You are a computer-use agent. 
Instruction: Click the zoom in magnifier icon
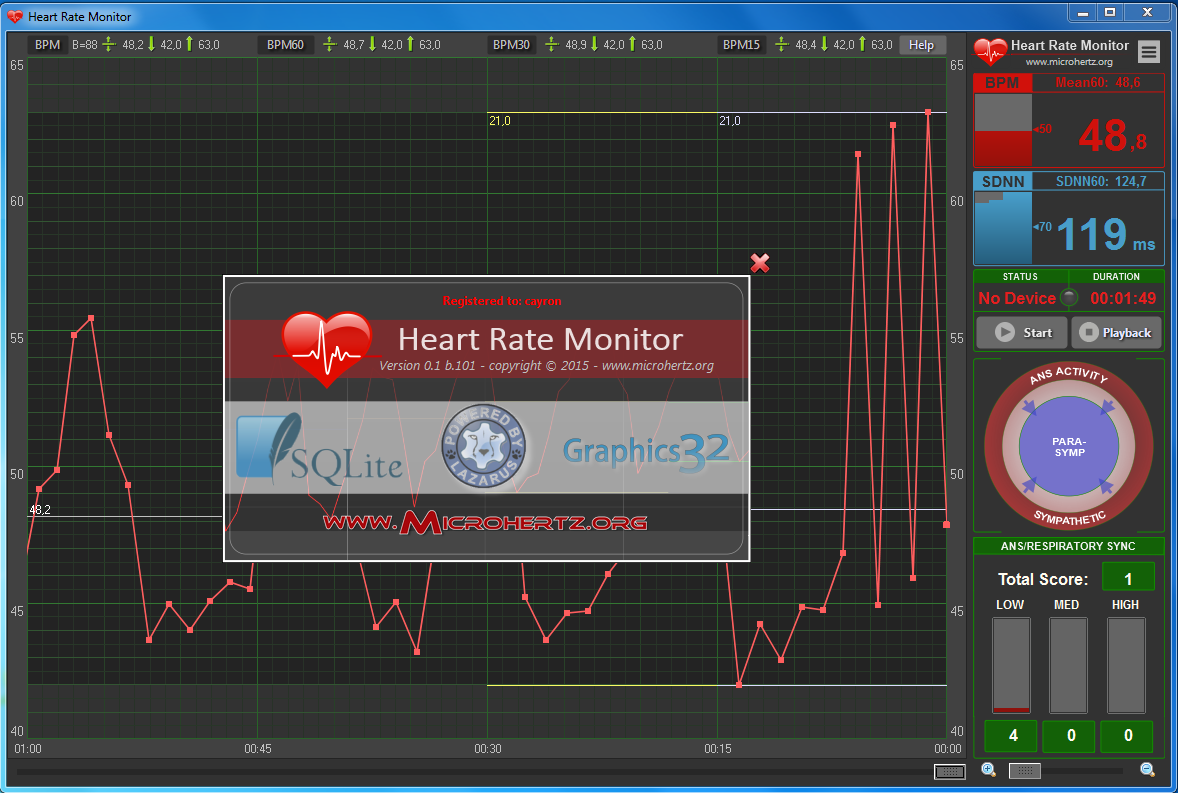989,770
